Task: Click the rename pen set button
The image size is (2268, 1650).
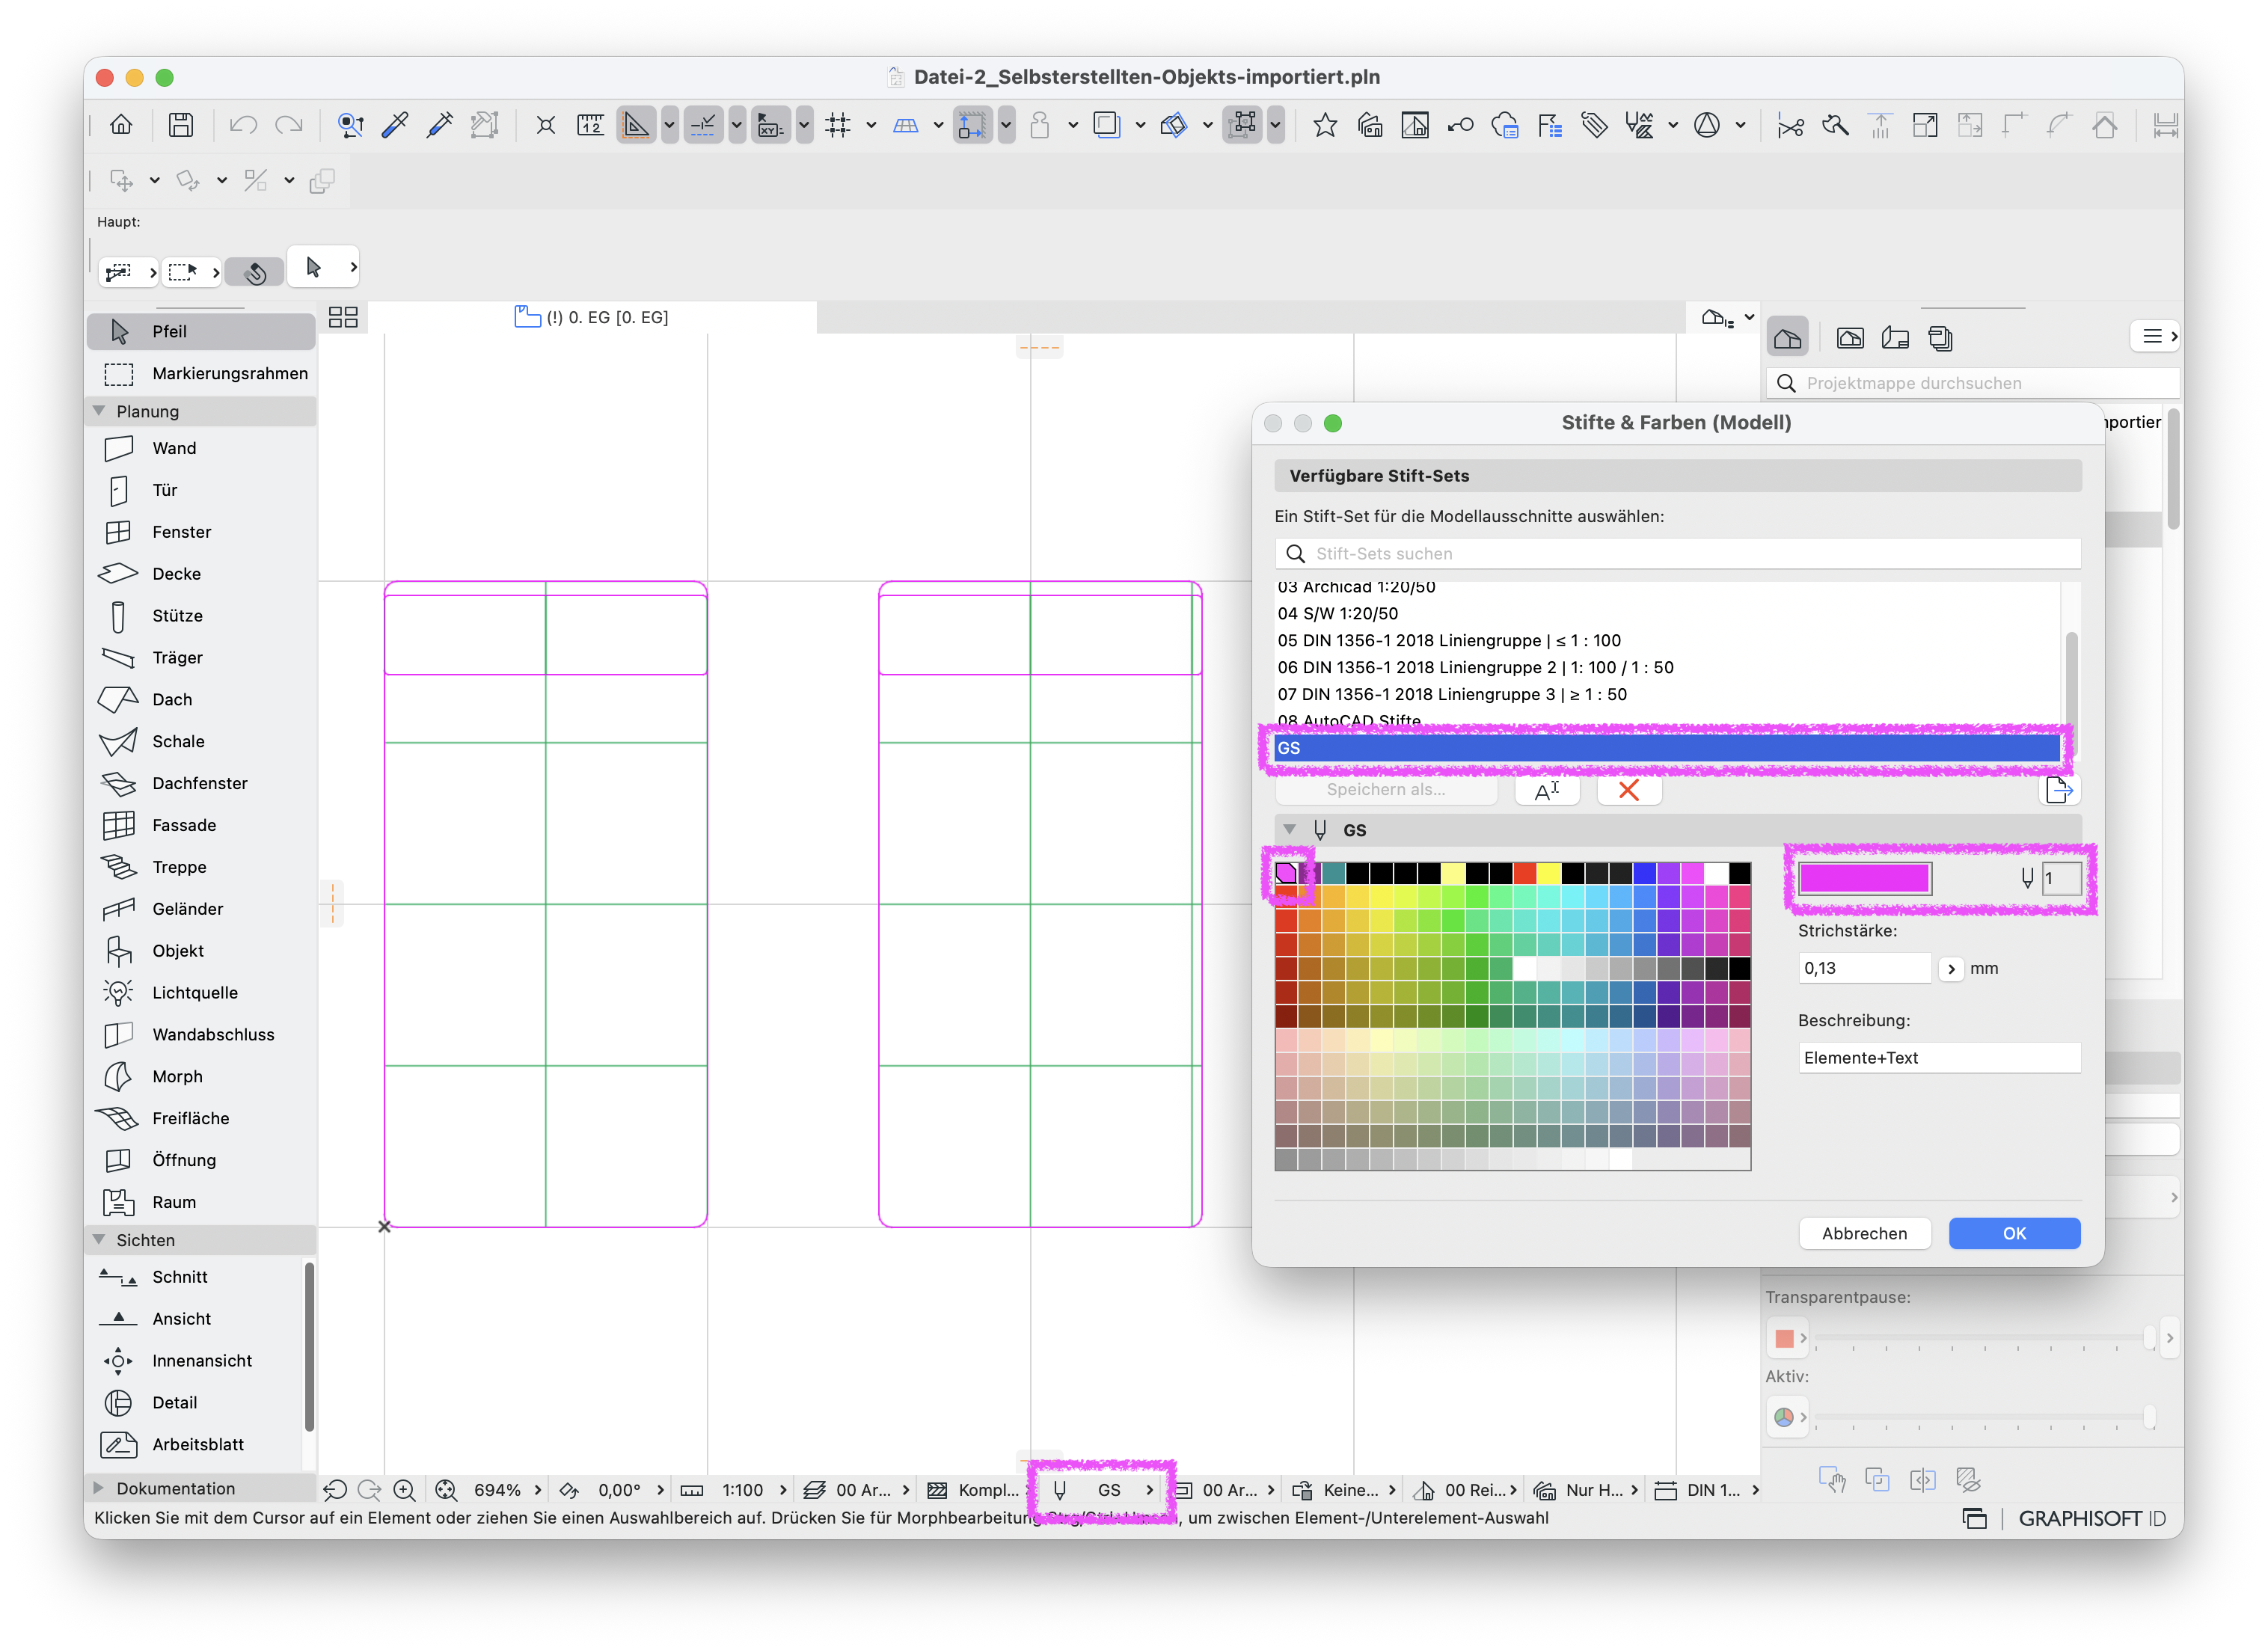Action: click(x=1547, y=790)
